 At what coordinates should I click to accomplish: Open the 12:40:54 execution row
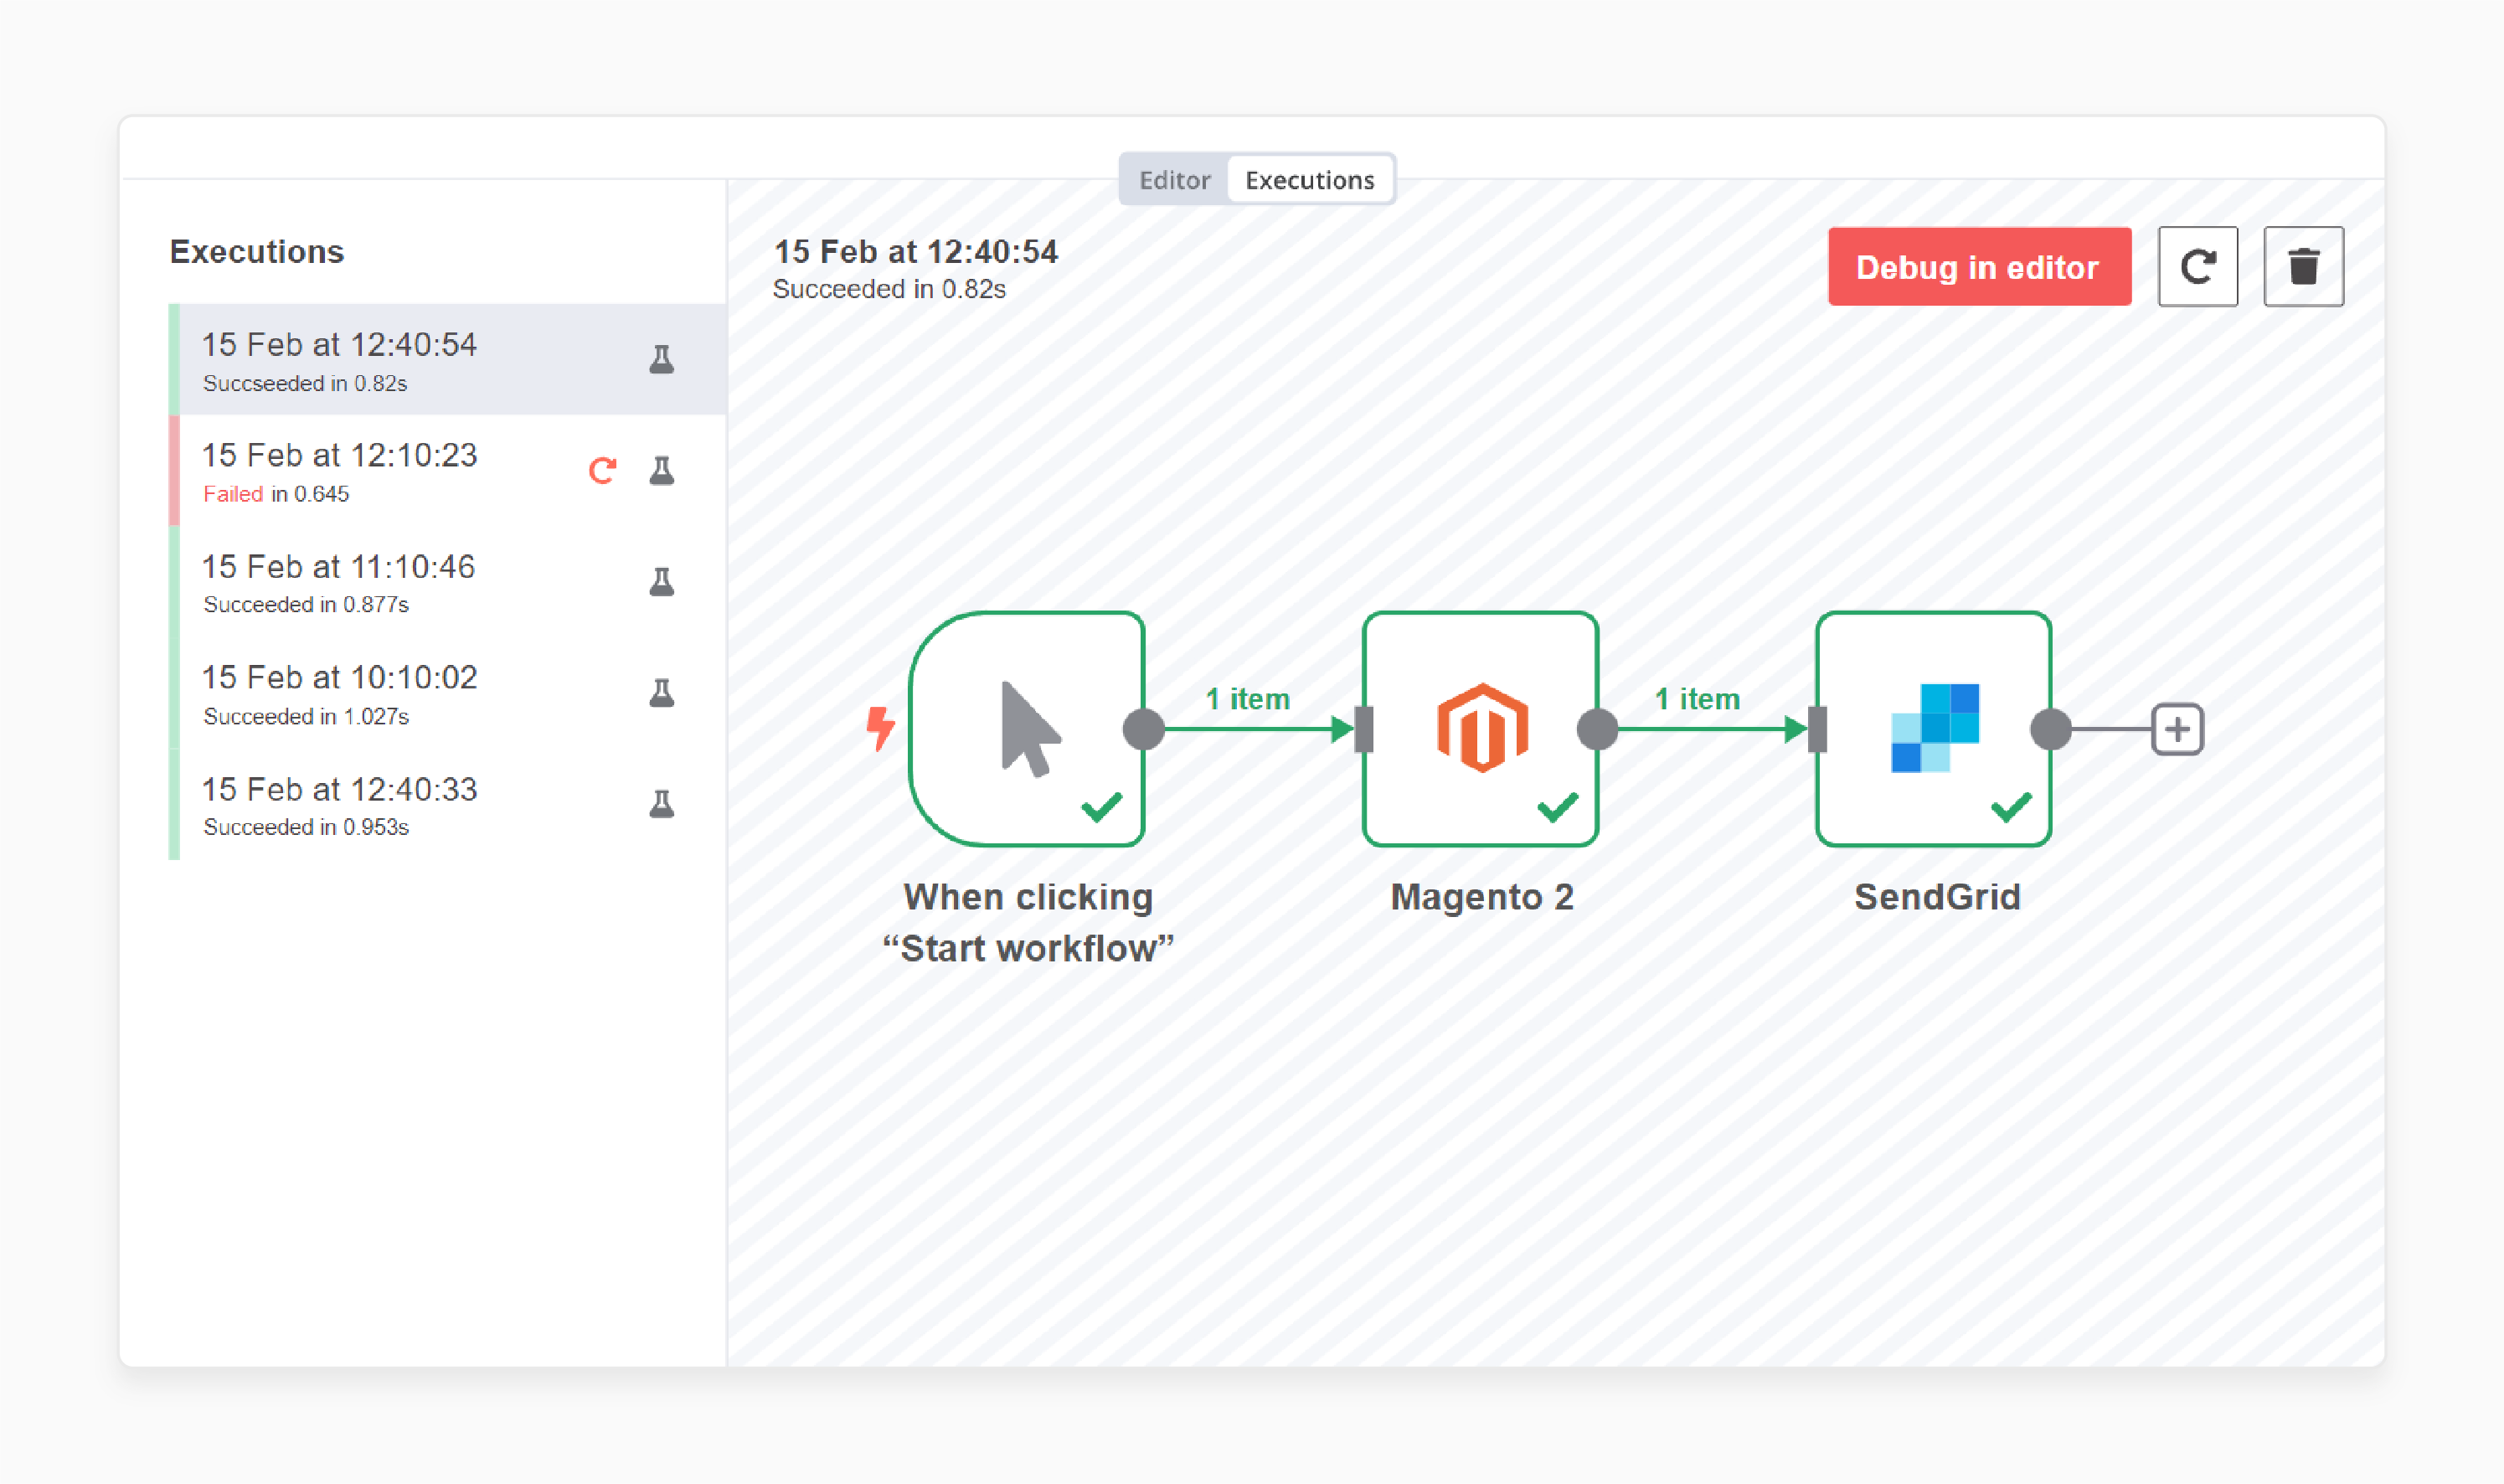pos(448,360)
